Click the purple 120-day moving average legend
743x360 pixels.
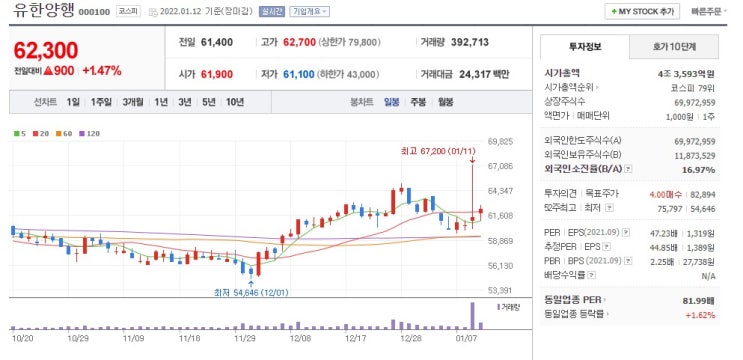click(x=89, y=134)
